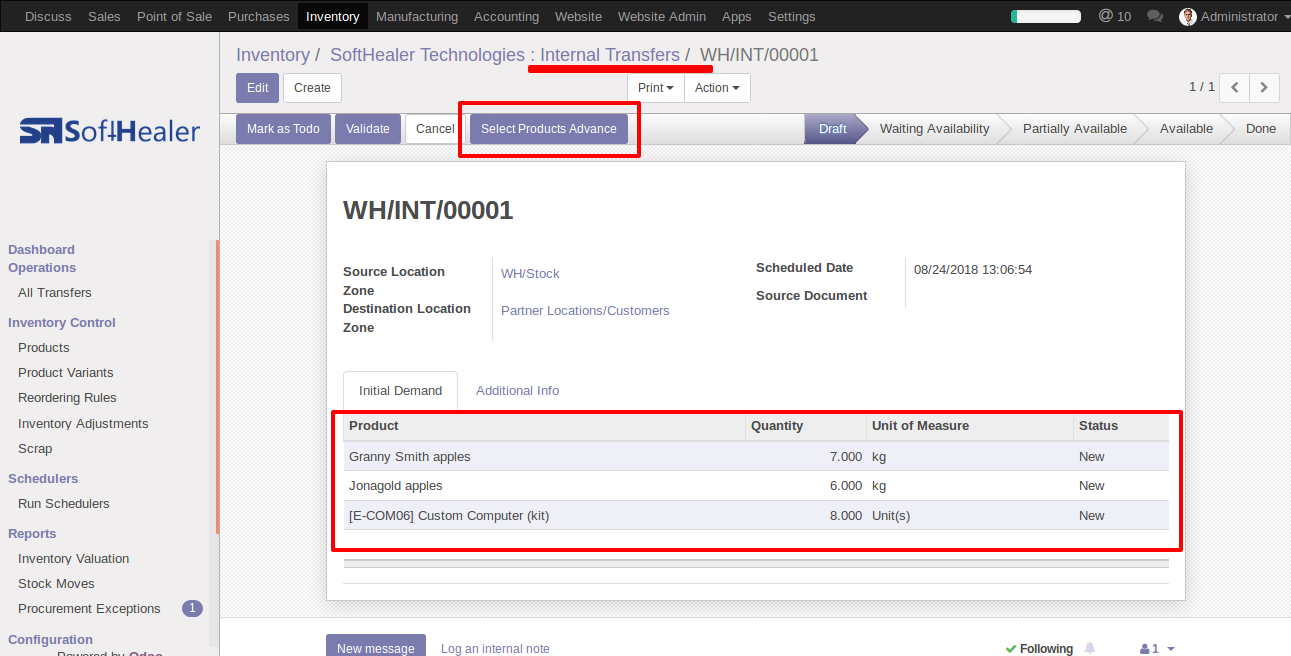Viewport: 1291px width, 656px height.
Task: Open Partner Locations/Customers link
Action: tap(585, 311)
